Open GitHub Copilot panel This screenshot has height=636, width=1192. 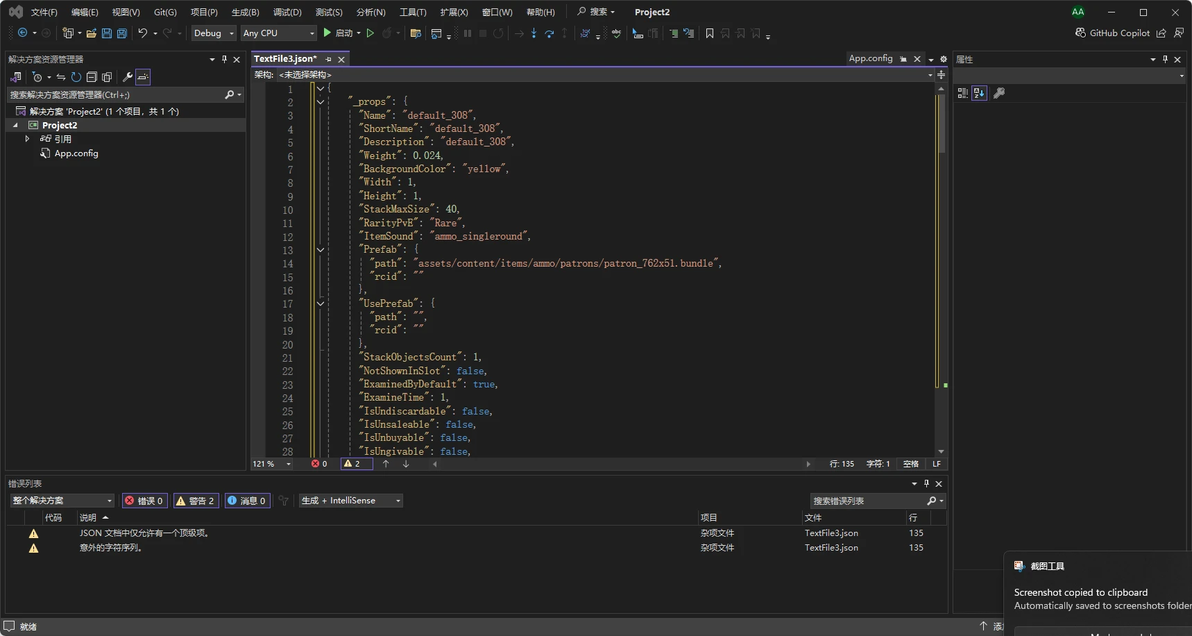pos(1112,33)
